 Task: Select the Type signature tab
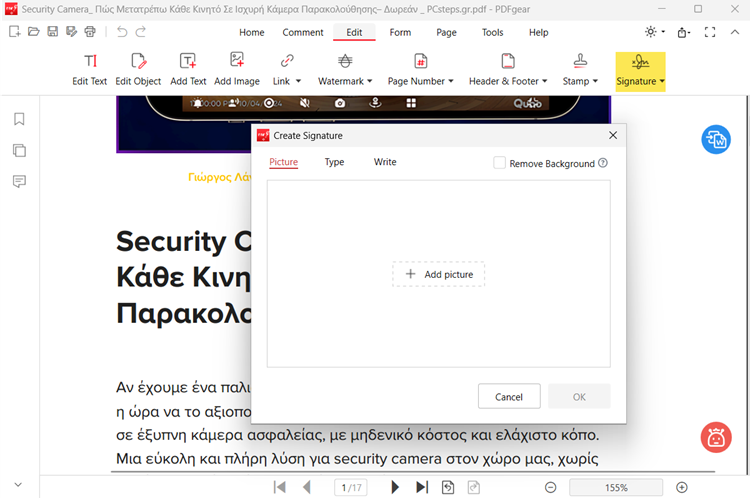(334, 162)
